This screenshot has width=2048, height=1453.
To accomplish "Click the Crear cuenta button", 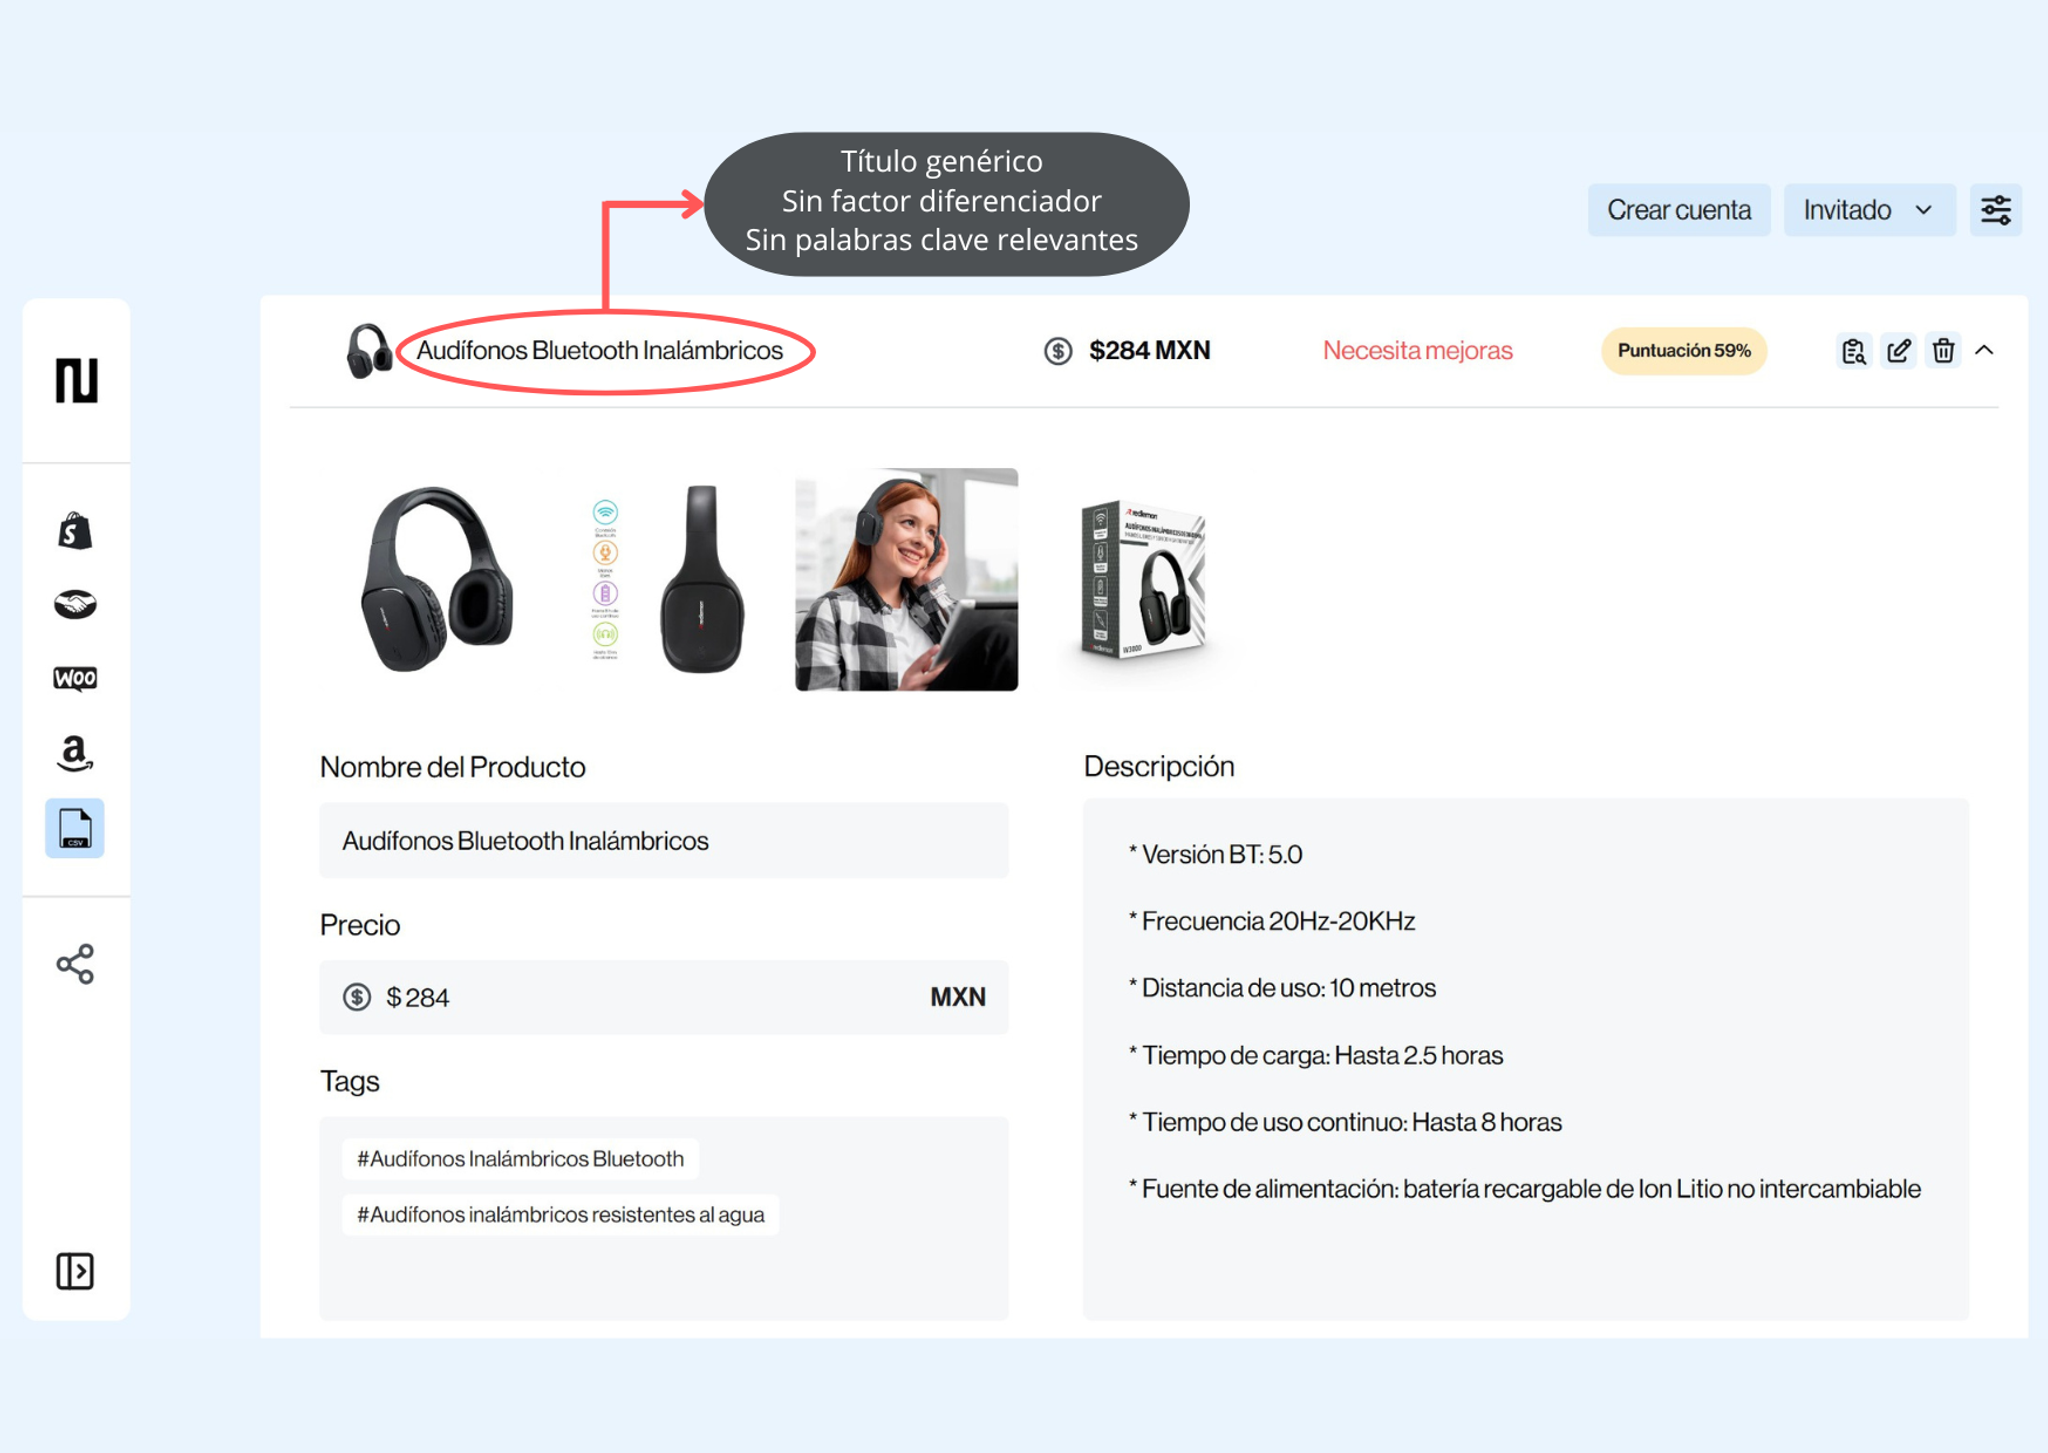I will [1678, 210].
